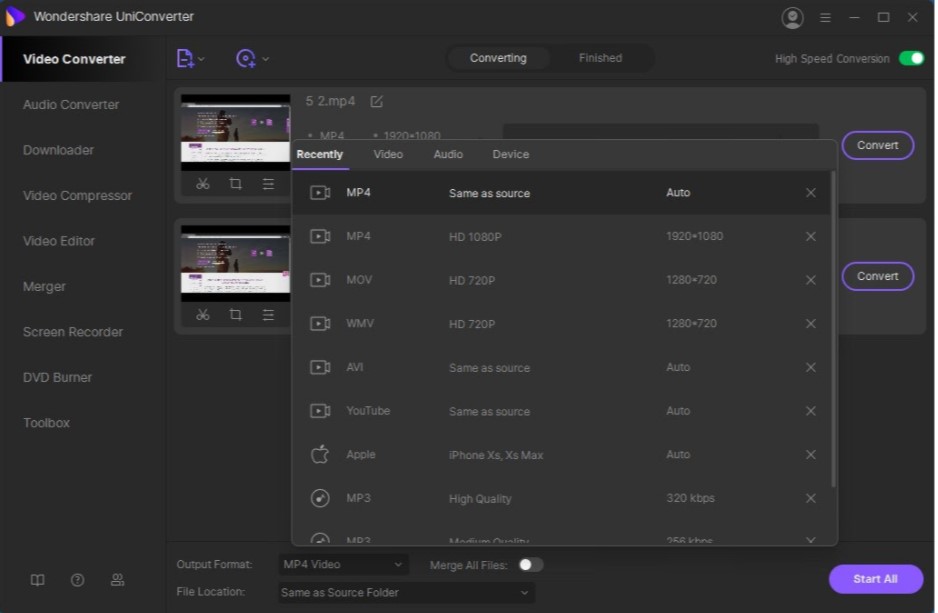Open the Finished tab
Screen dimensions: 938x613
[x=600, y=58]
